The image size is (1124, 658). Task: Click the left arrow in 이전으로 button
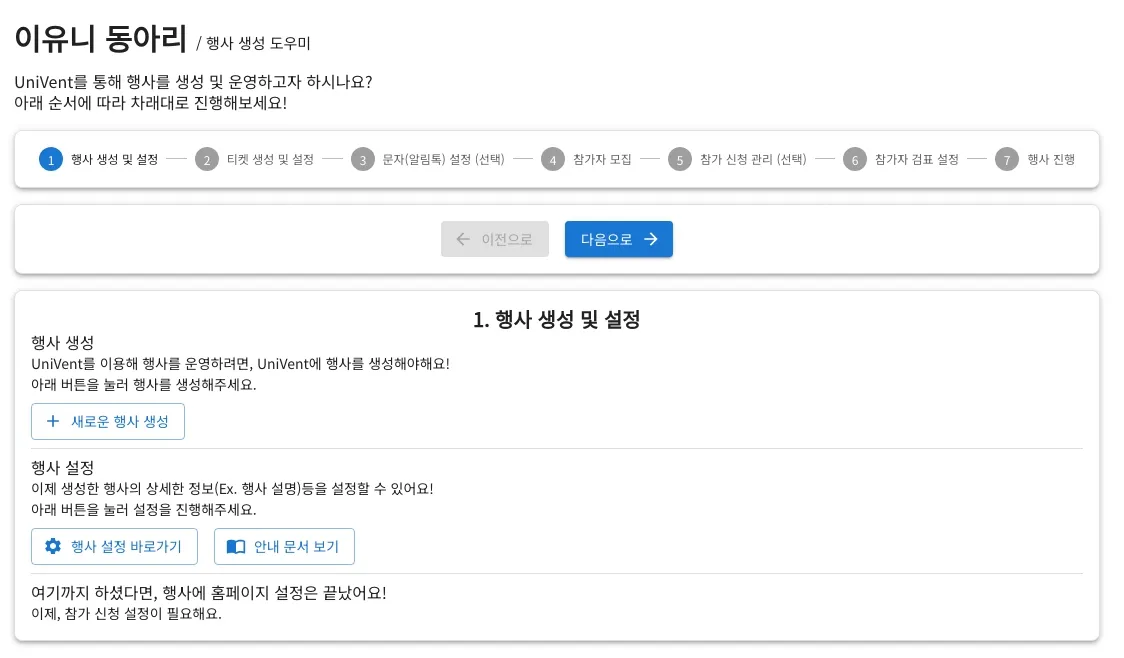tap(463, 239)
